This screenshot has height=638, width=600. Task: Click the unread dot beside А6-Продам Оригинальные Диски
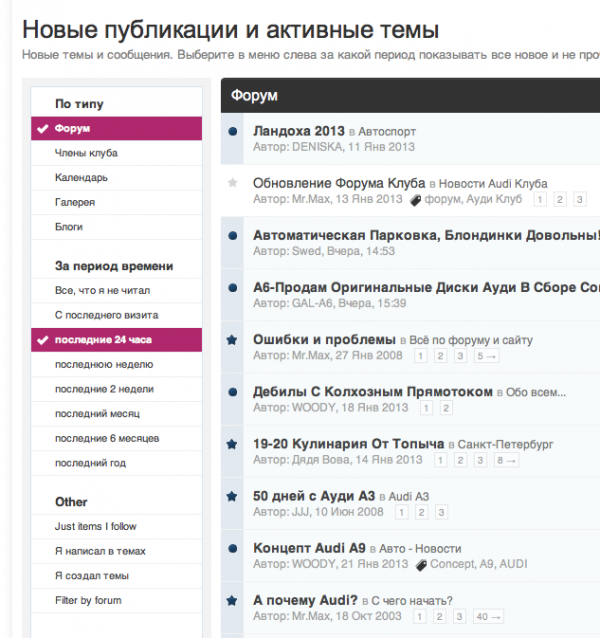[233, 288]
